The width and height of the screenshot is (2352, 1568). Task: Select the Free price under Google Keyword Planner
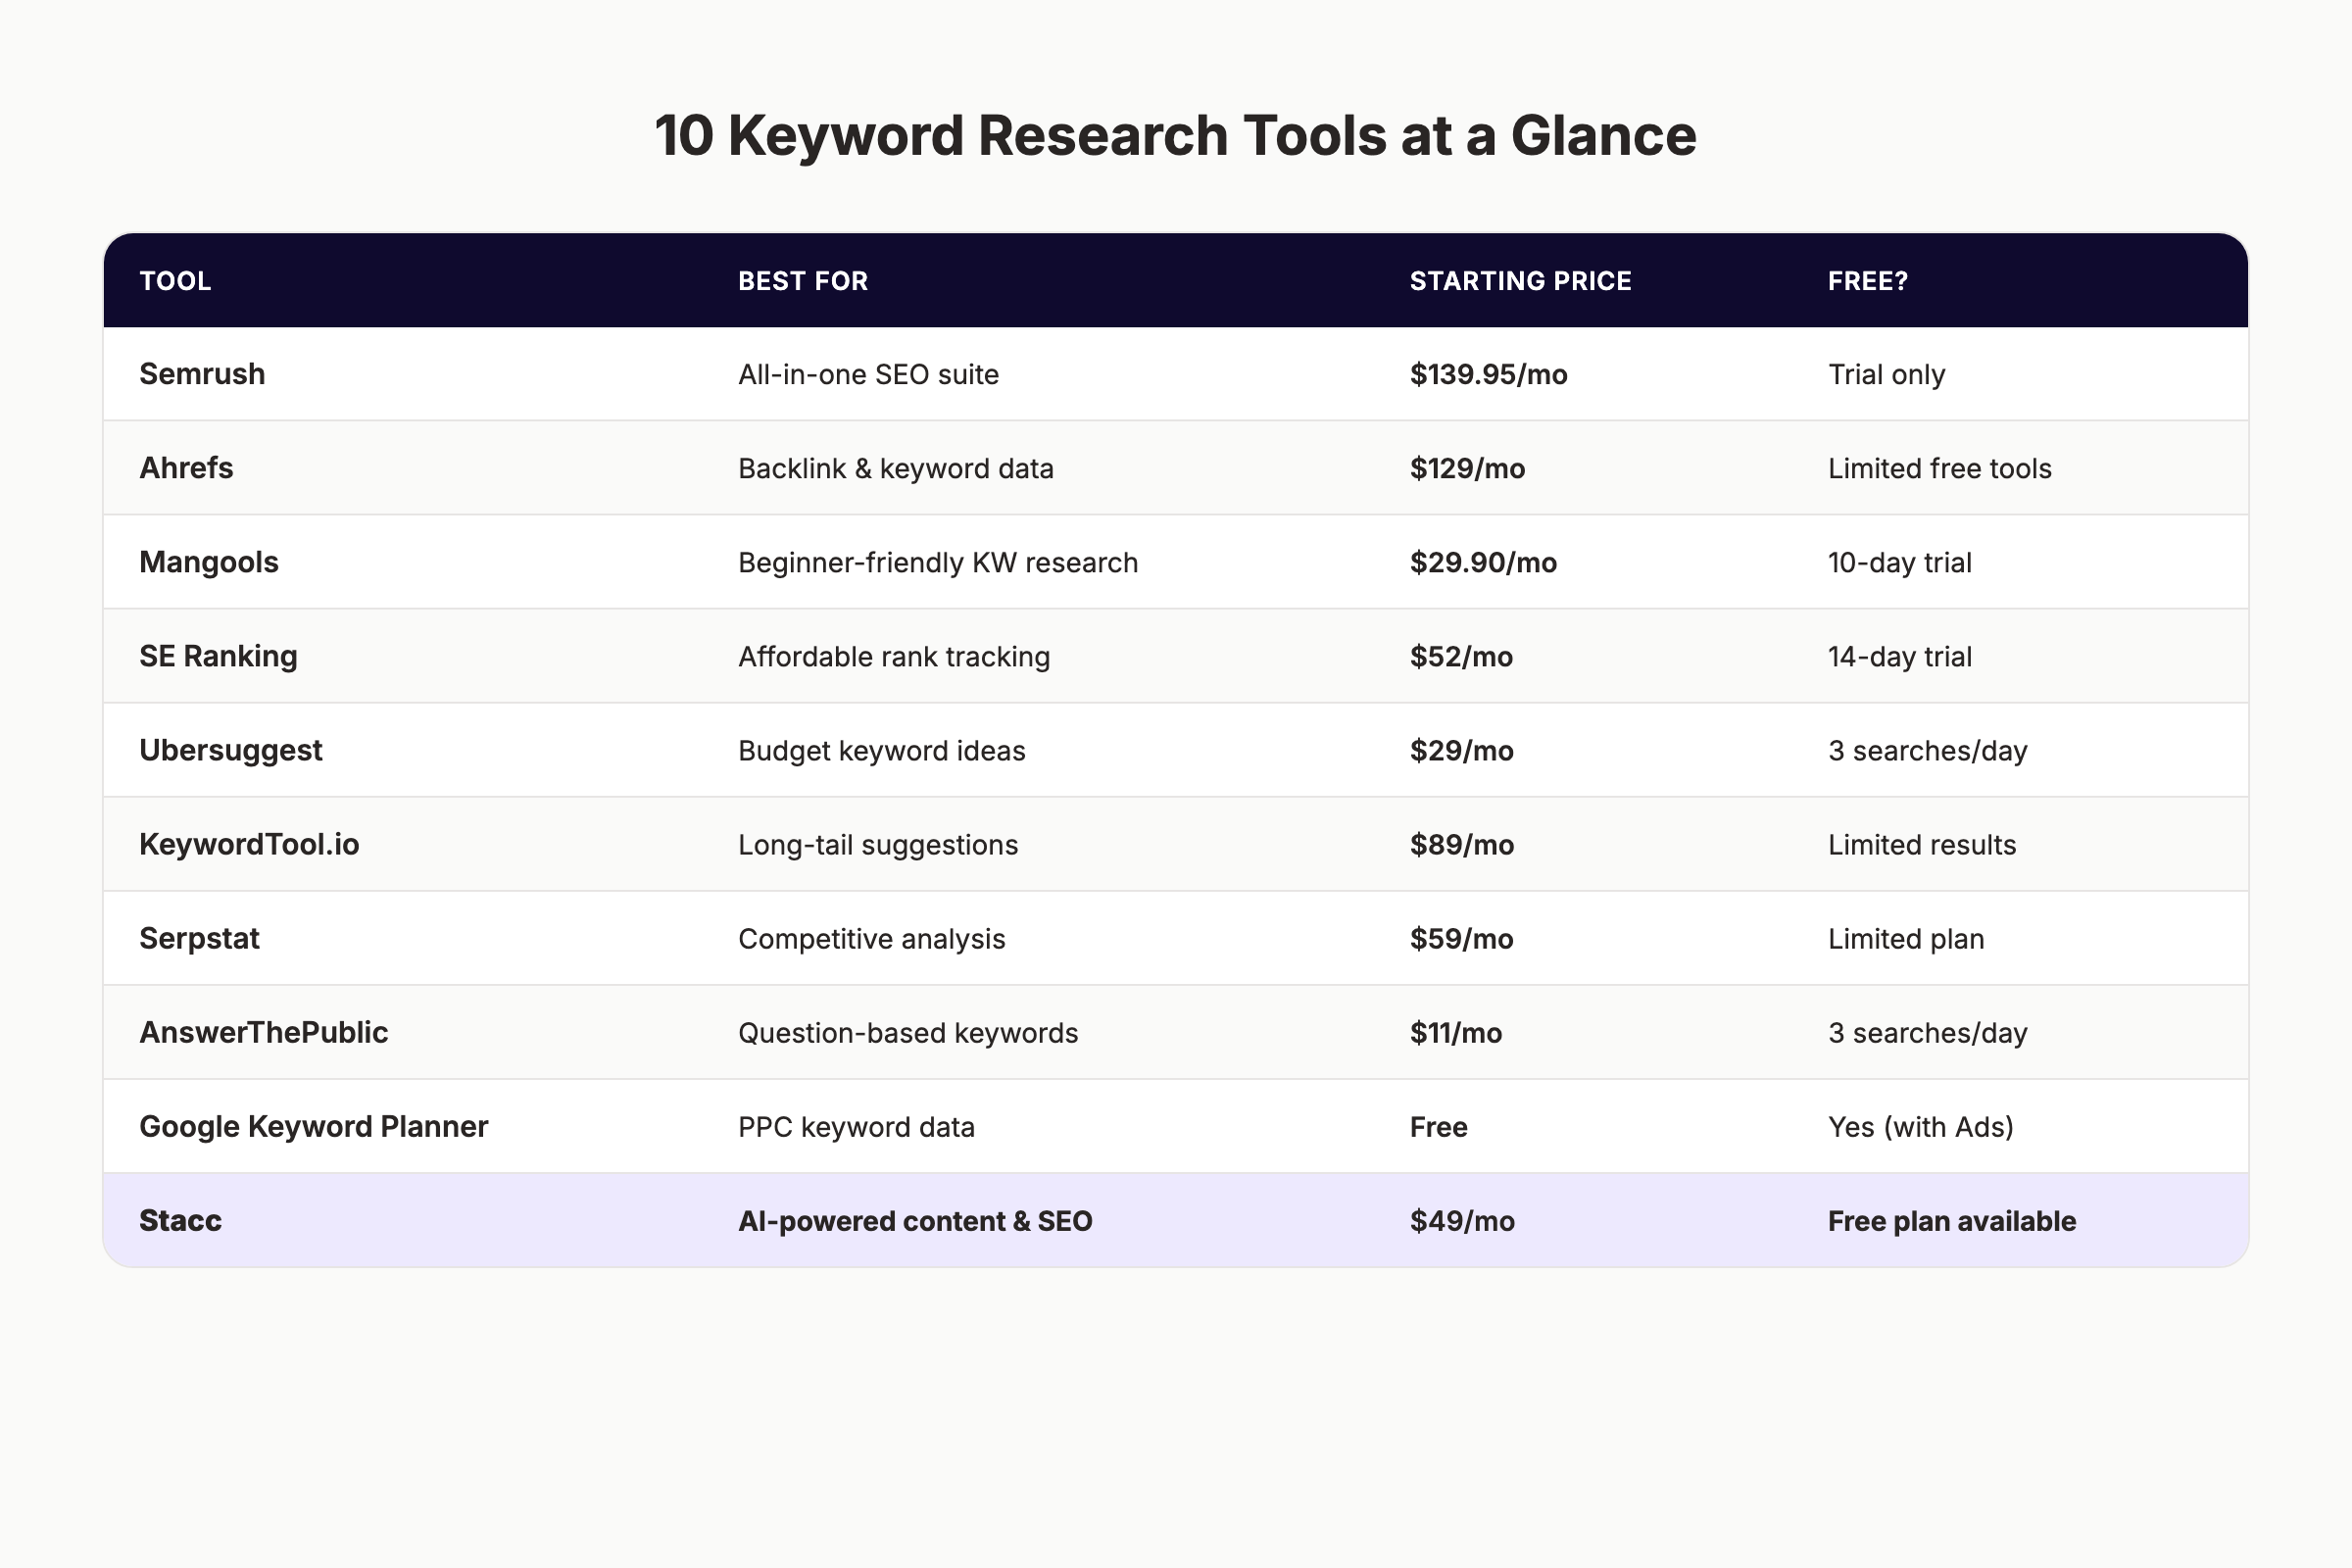(1437, 1126)
